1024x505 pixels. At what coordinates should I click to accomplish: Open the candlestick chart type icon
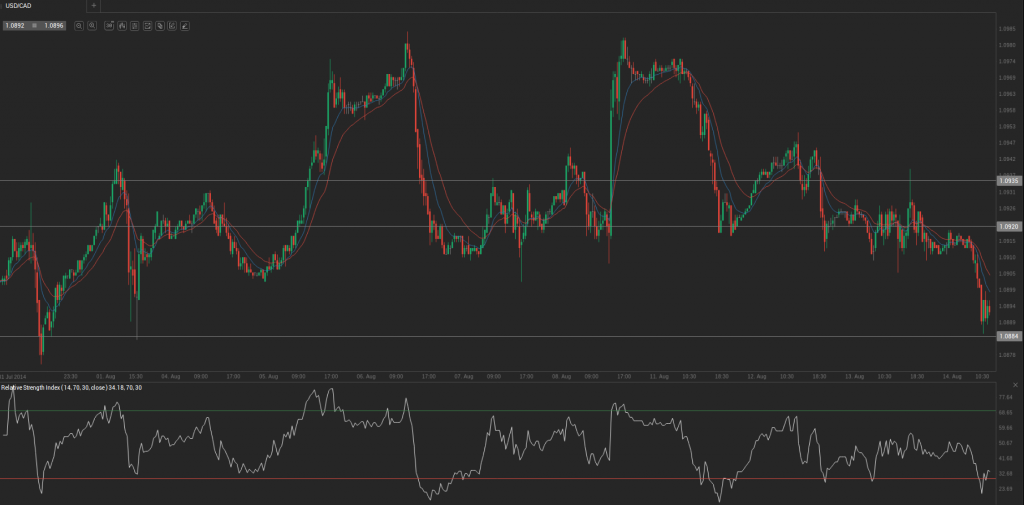tap(121, 25)
